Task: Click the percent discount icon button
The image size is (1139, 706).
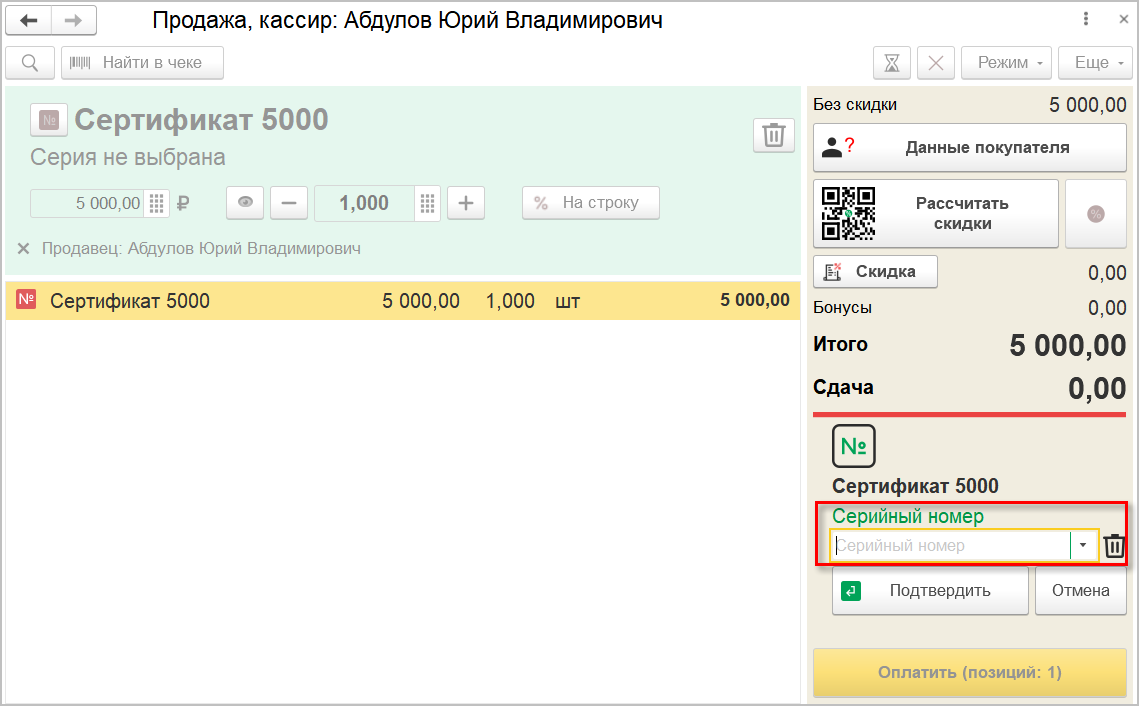Action: pyautogui.click(x=1095, y=214)
